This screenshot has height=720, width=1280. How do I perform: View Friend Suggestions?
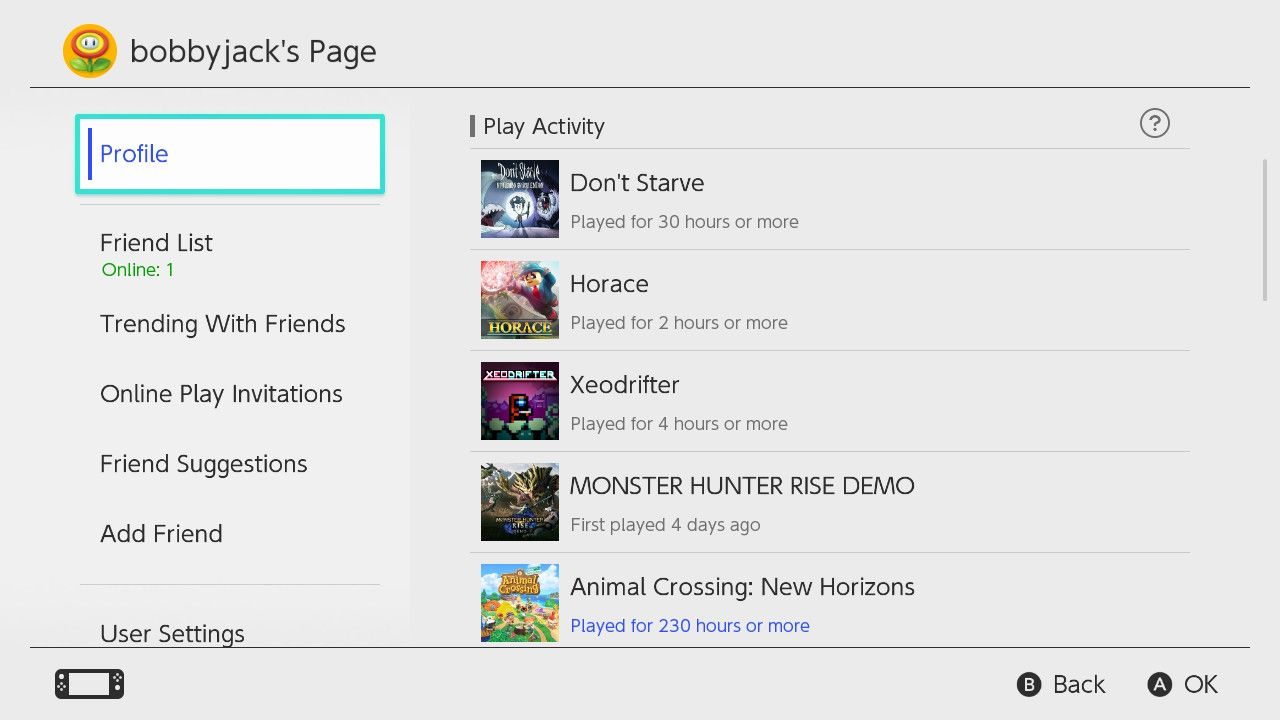(203, 464)
